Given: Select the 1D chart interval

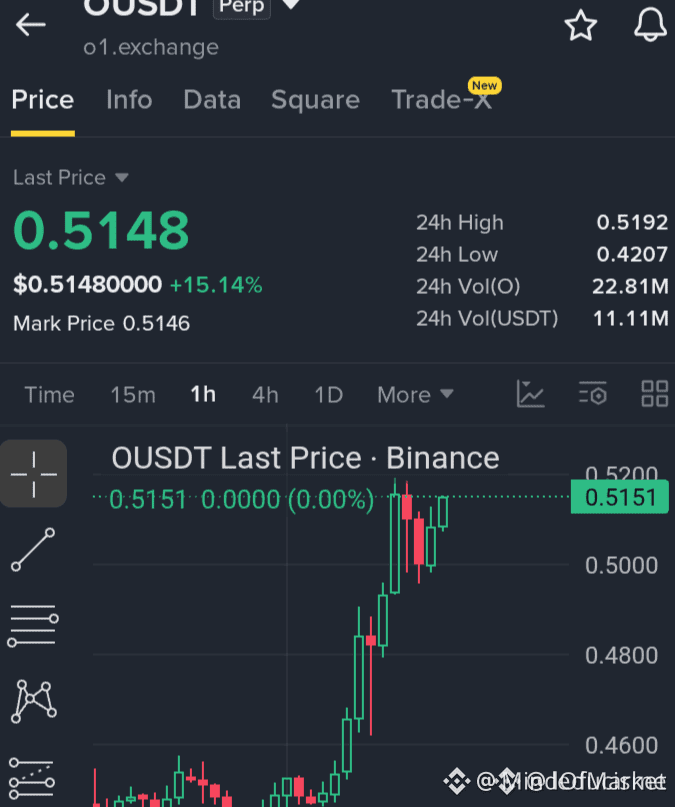Looking at the screenshot, I should point(329,395).
